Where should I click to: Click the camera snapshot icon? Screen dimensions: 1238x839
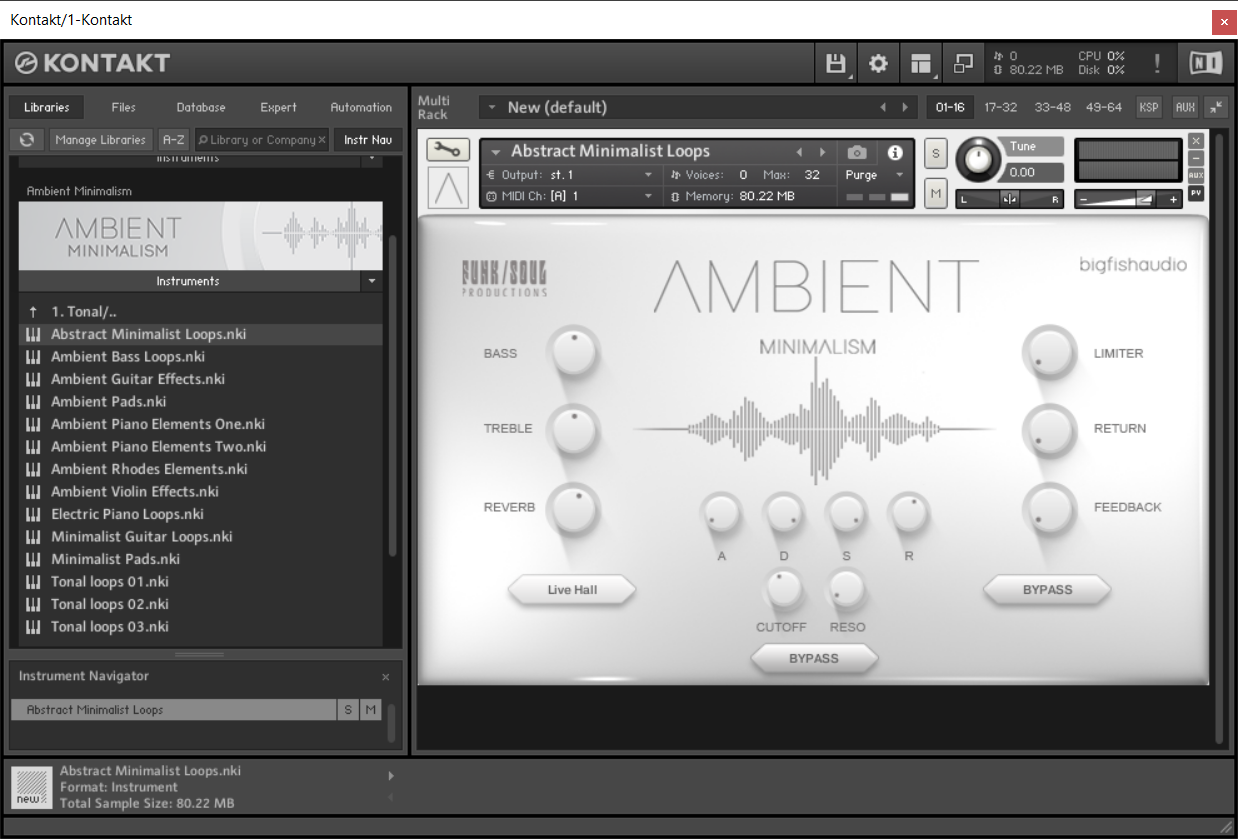pos(857,152)
